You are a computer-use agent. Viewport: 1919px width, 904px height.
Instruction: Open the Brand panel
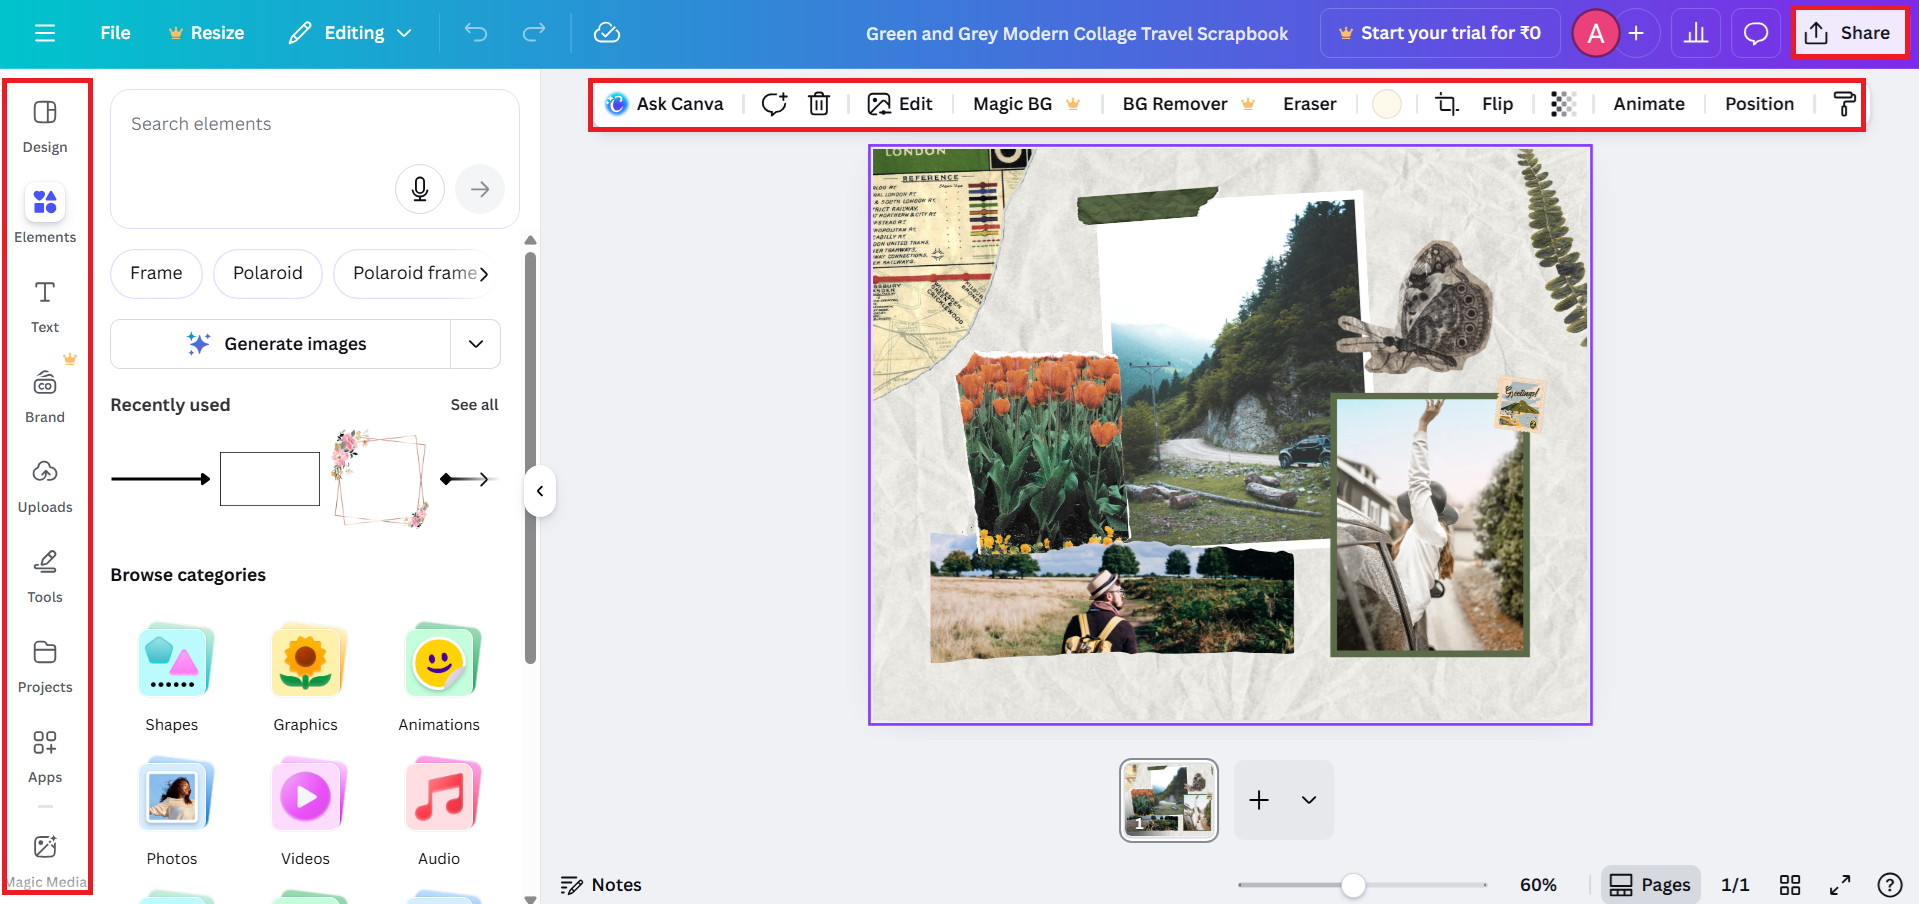click(45, 395)
